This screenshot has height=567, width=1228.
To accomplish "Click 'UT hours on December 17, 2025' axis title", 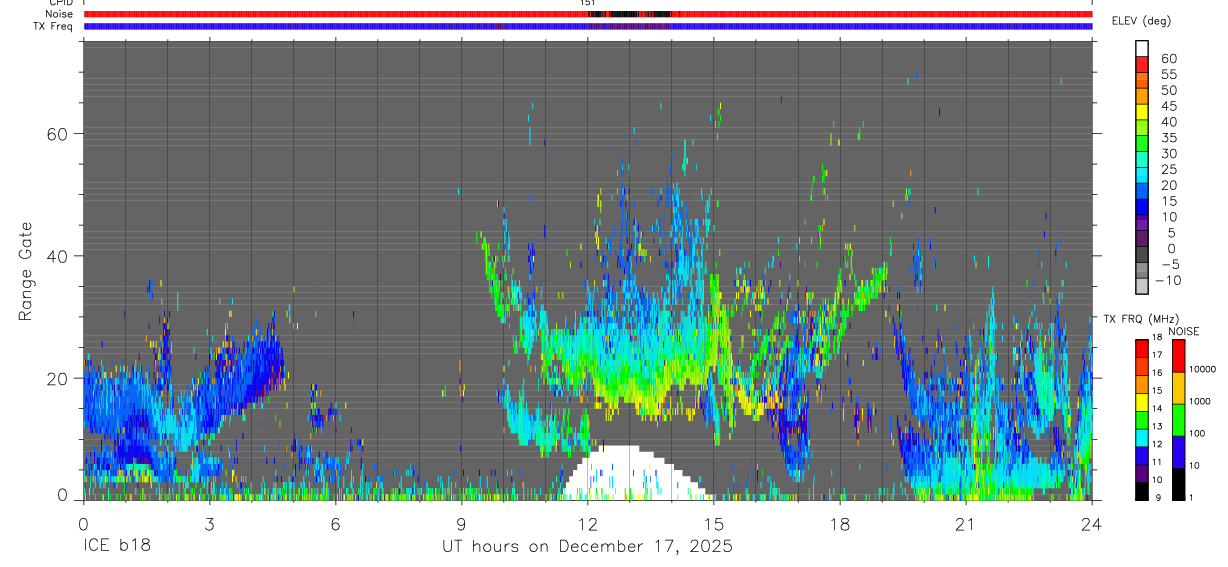I will [587, 547].
